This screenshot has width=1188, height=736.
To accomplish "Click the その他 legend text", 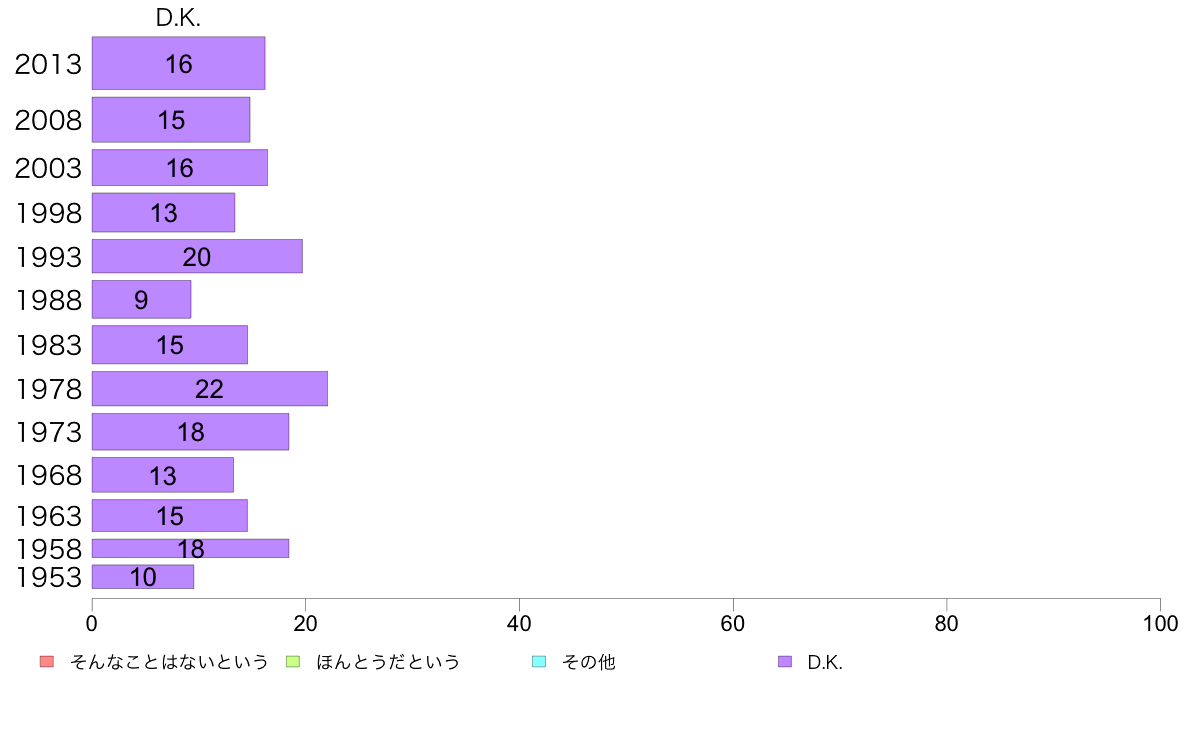I will (x=589, y=662).
